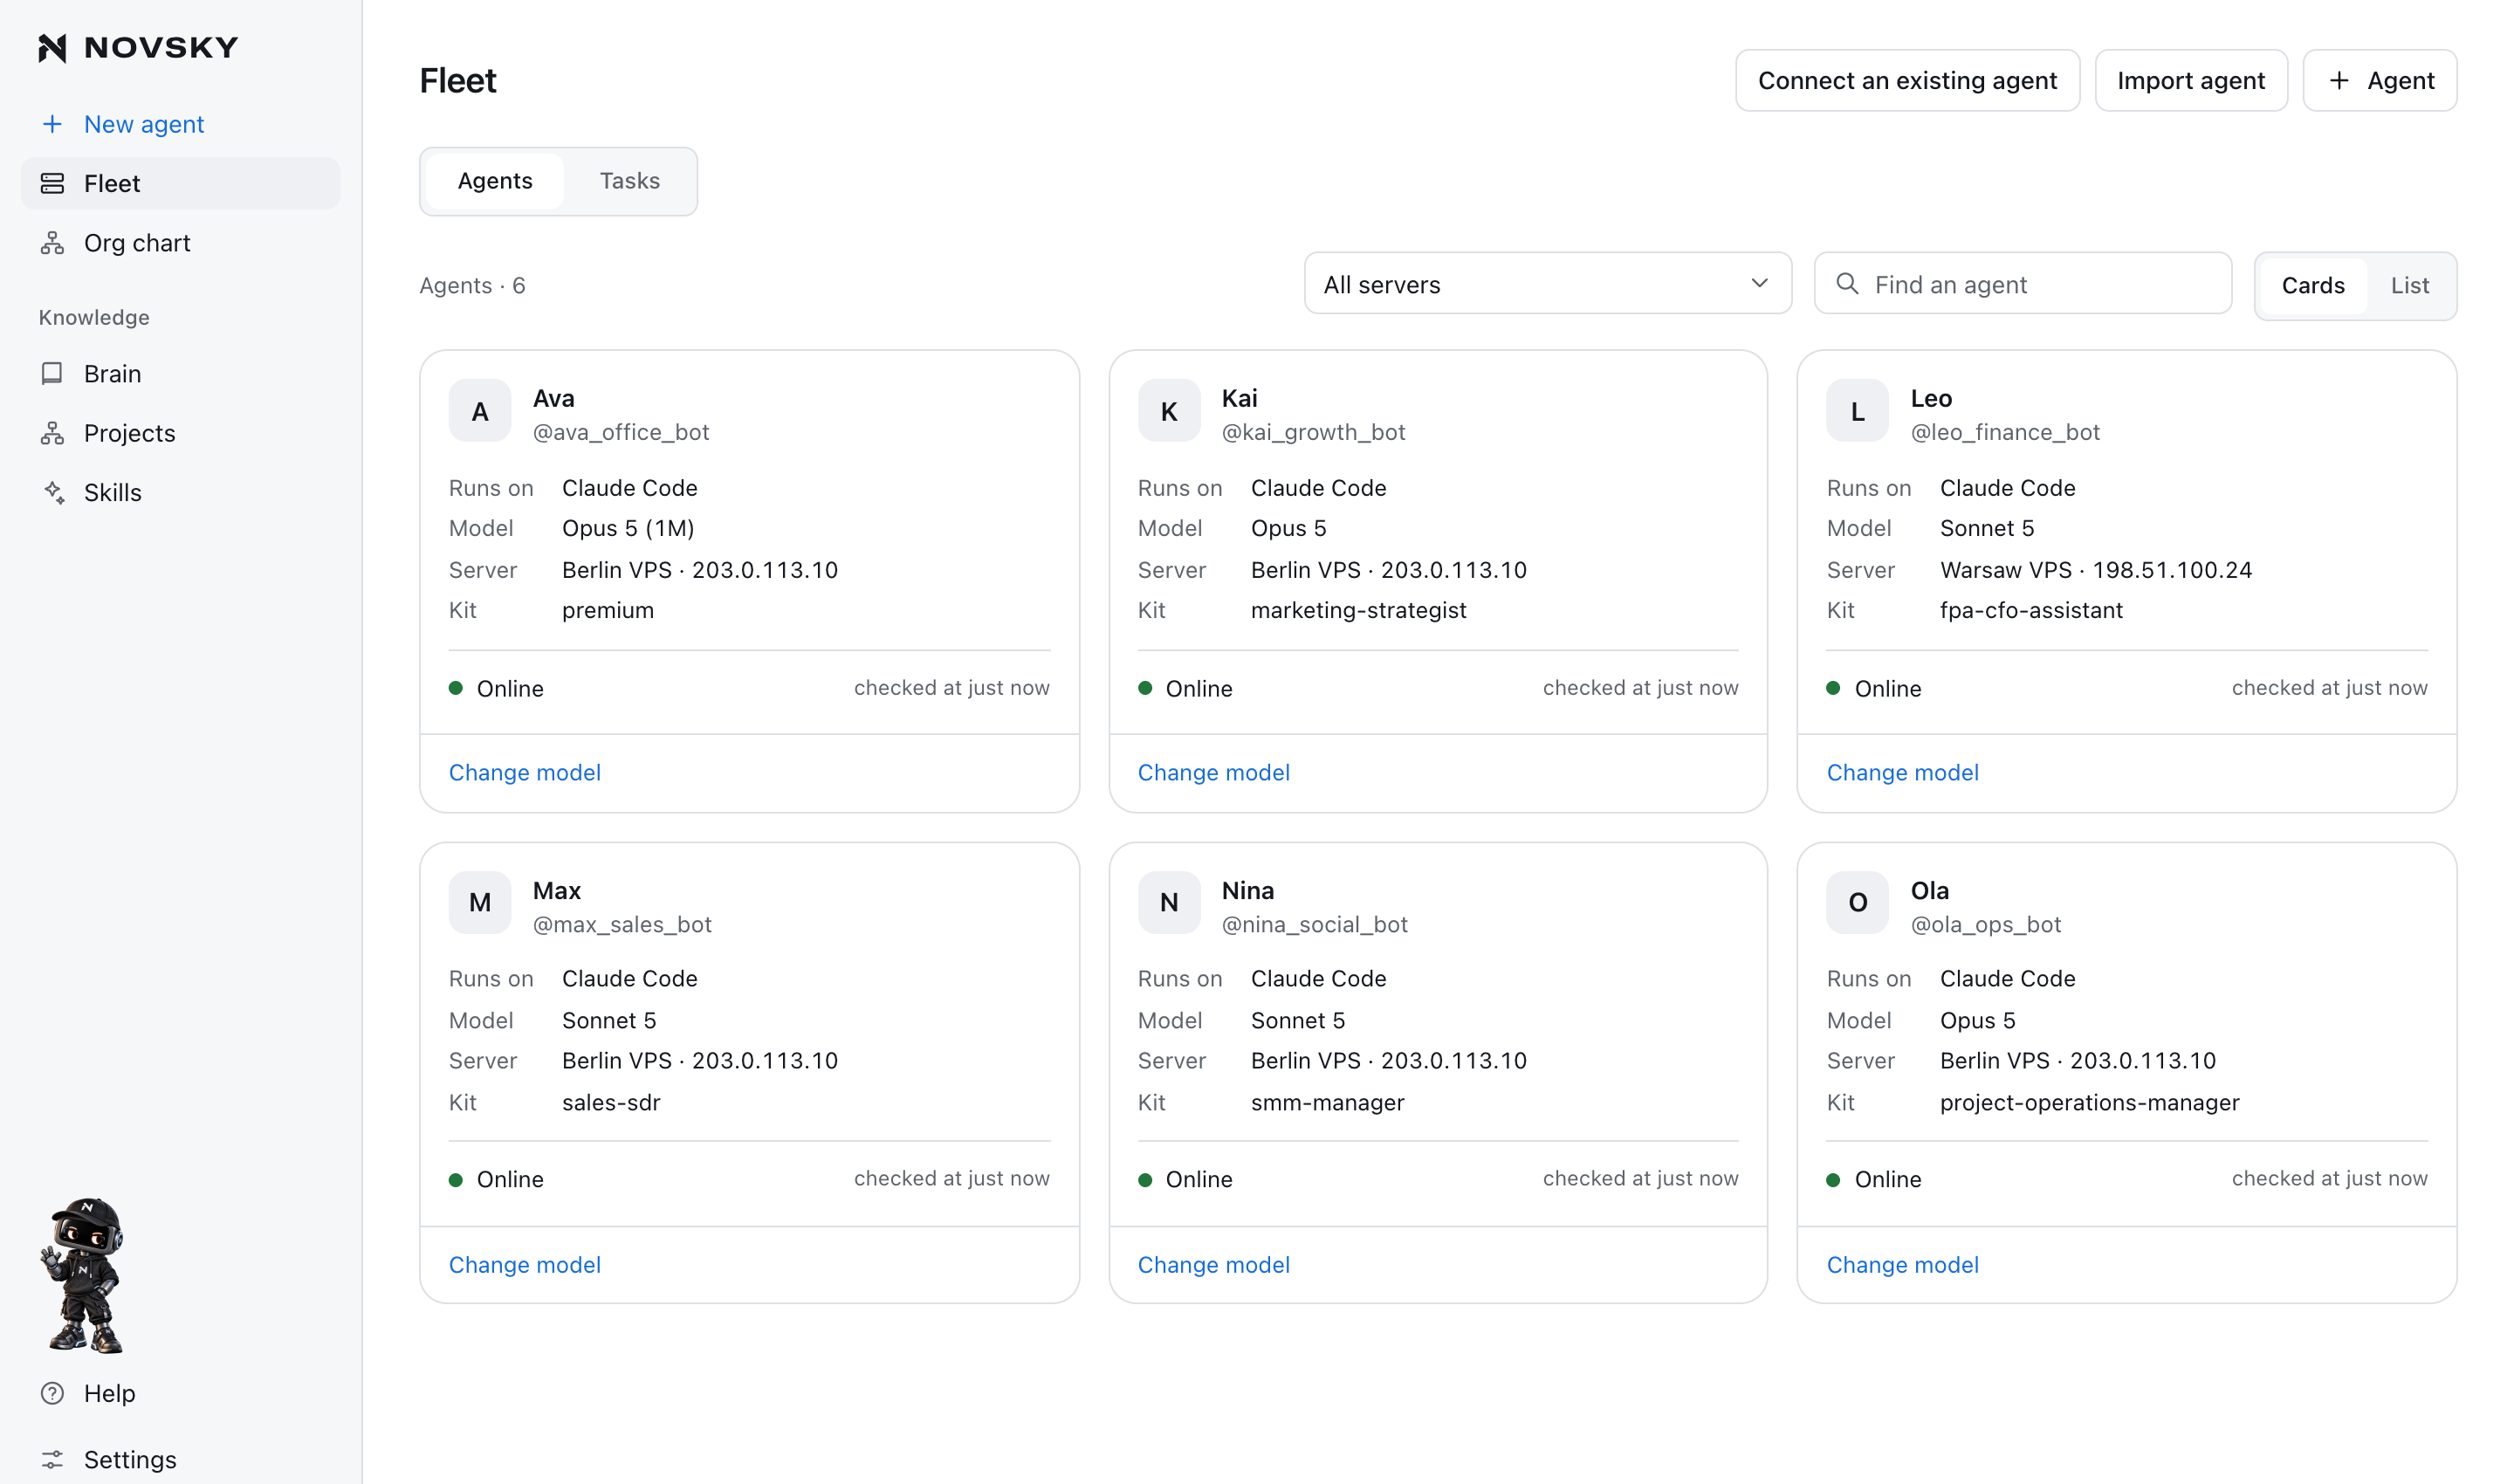Change model for Kai
This screenshot has height=1484, width=2514.
(1213, 772)
